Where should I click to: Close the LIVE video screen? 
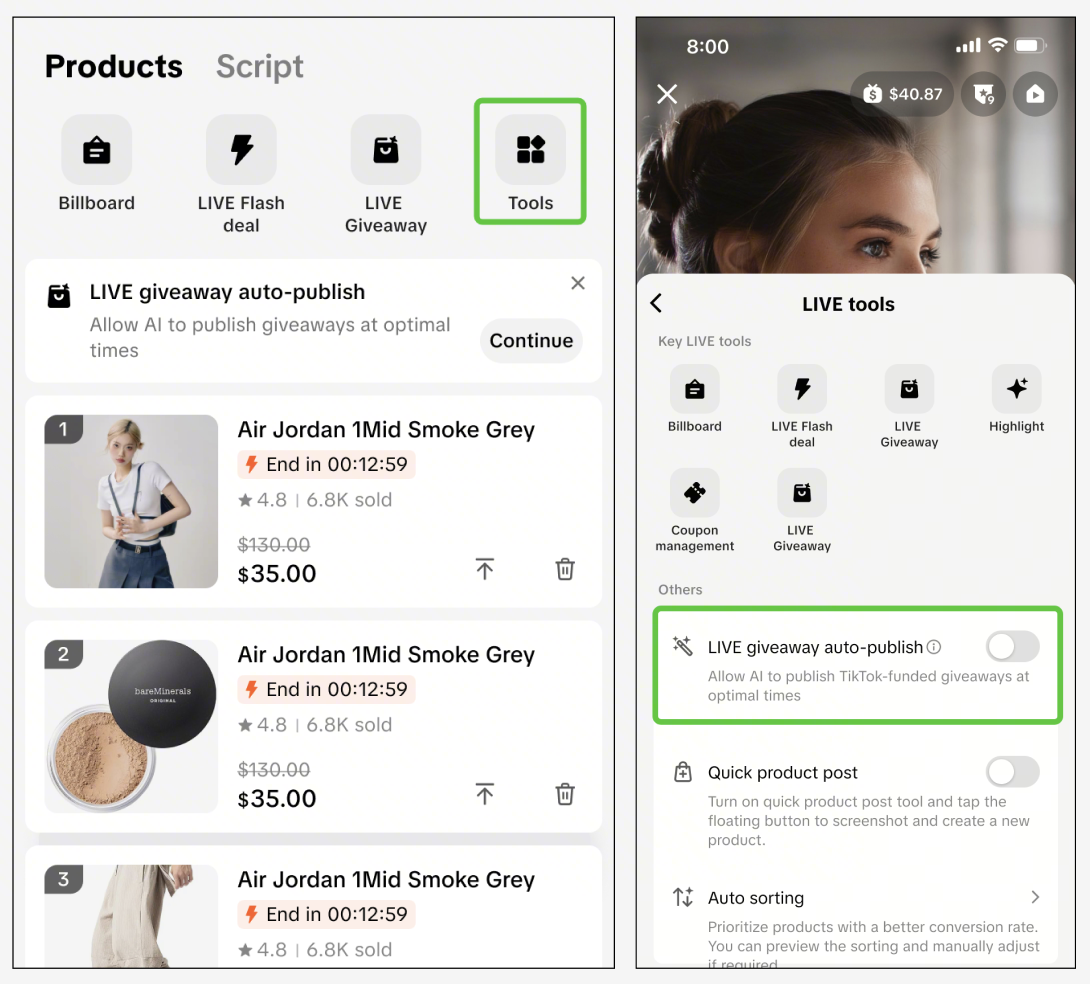tap(667, 94)
